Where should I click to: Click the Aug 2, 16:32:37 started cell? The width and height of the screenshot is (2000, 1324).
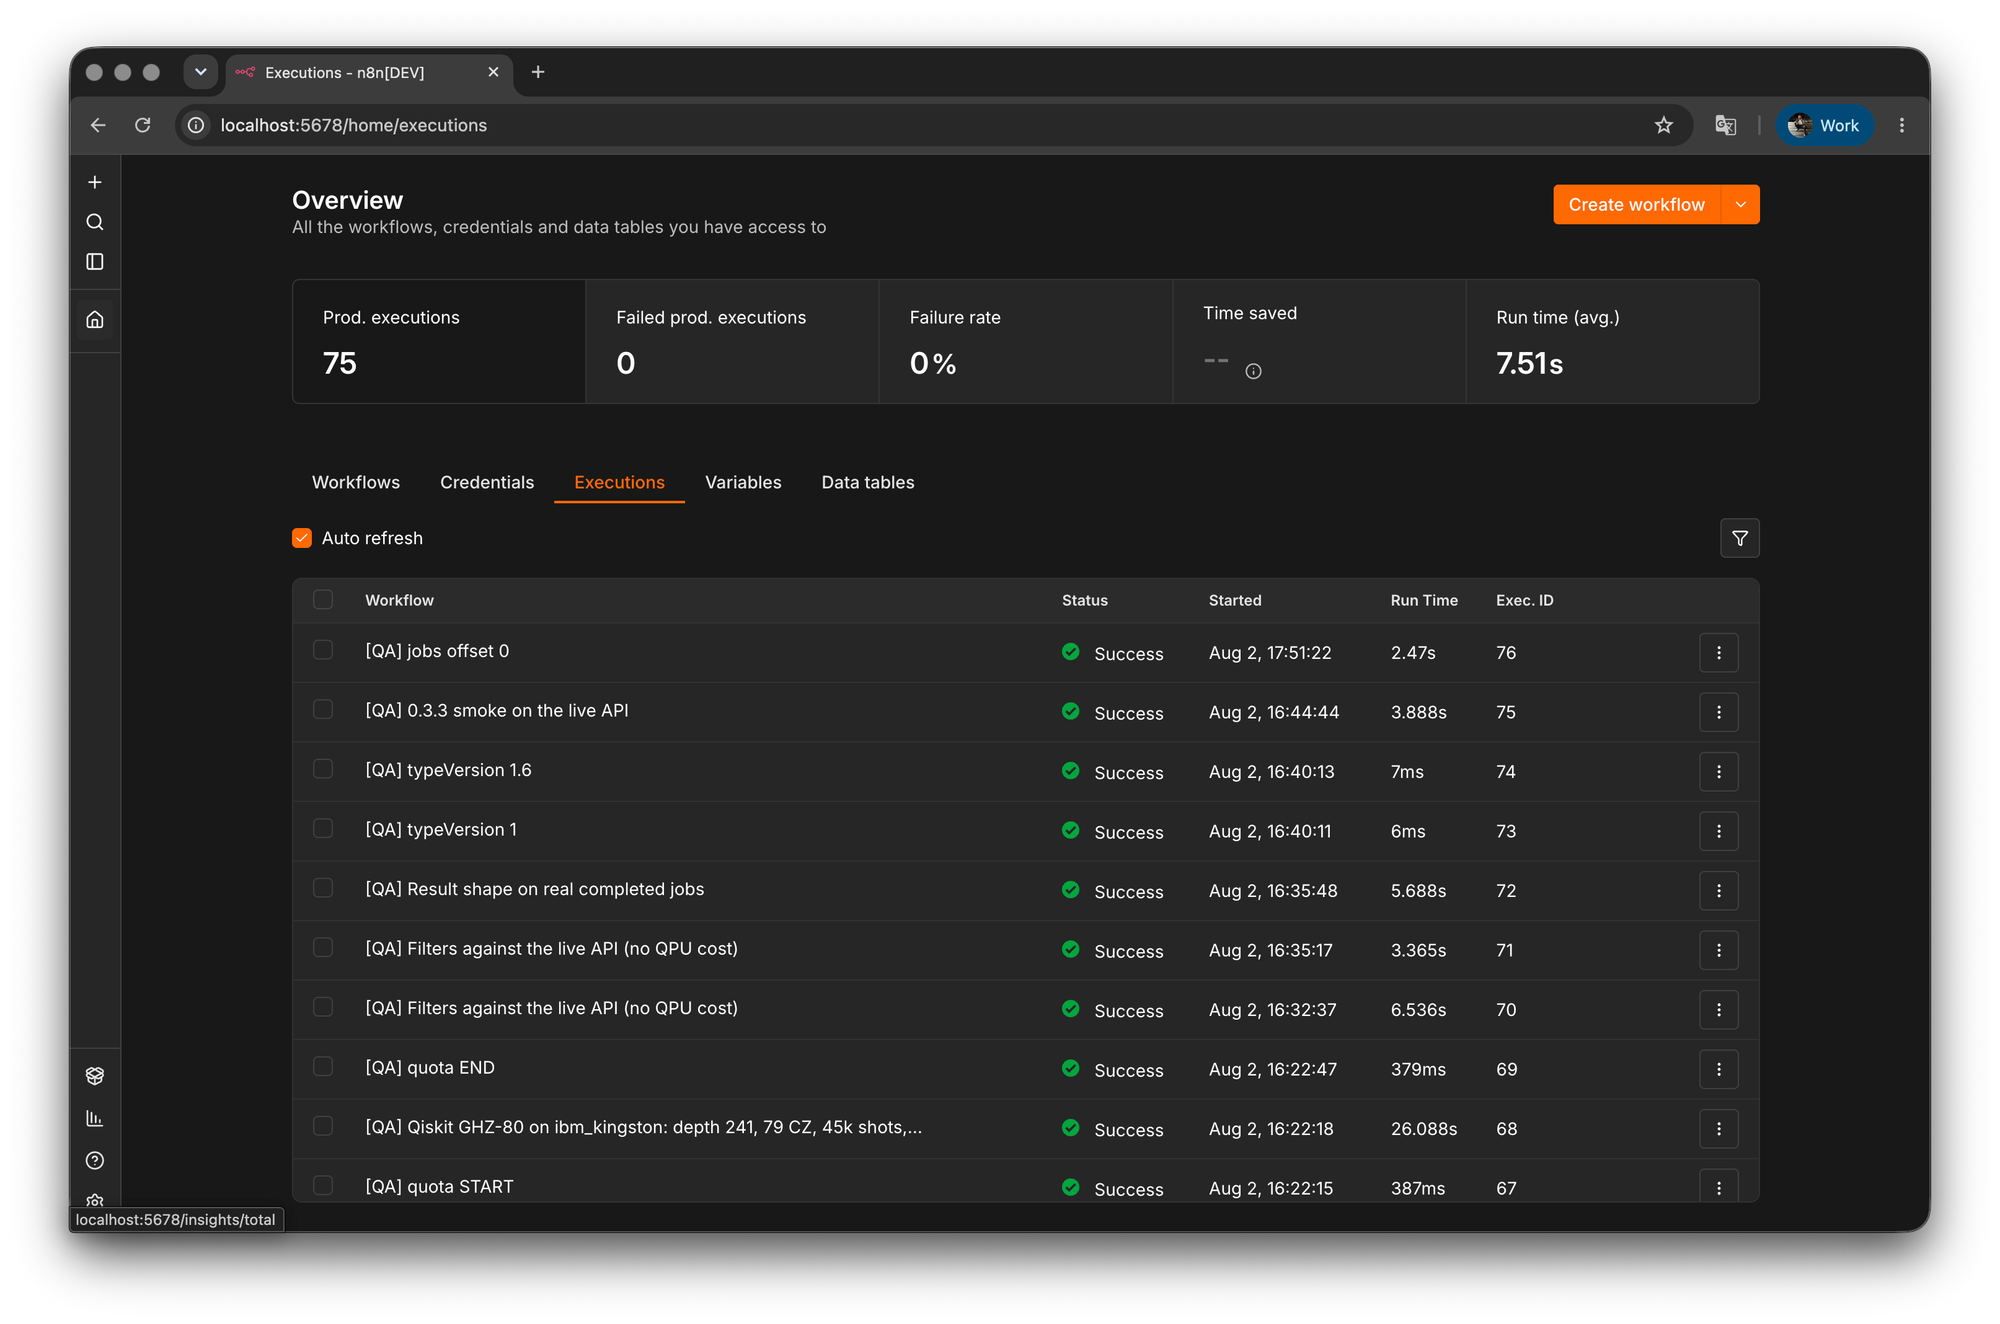click(1272, 1010)
